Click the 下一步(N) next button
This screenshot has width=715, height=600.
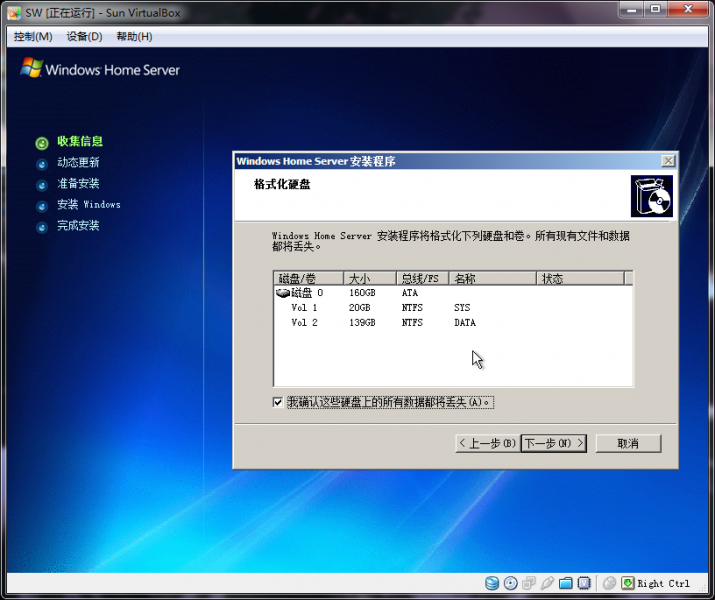pyautogui.click(x=554, y=443)
